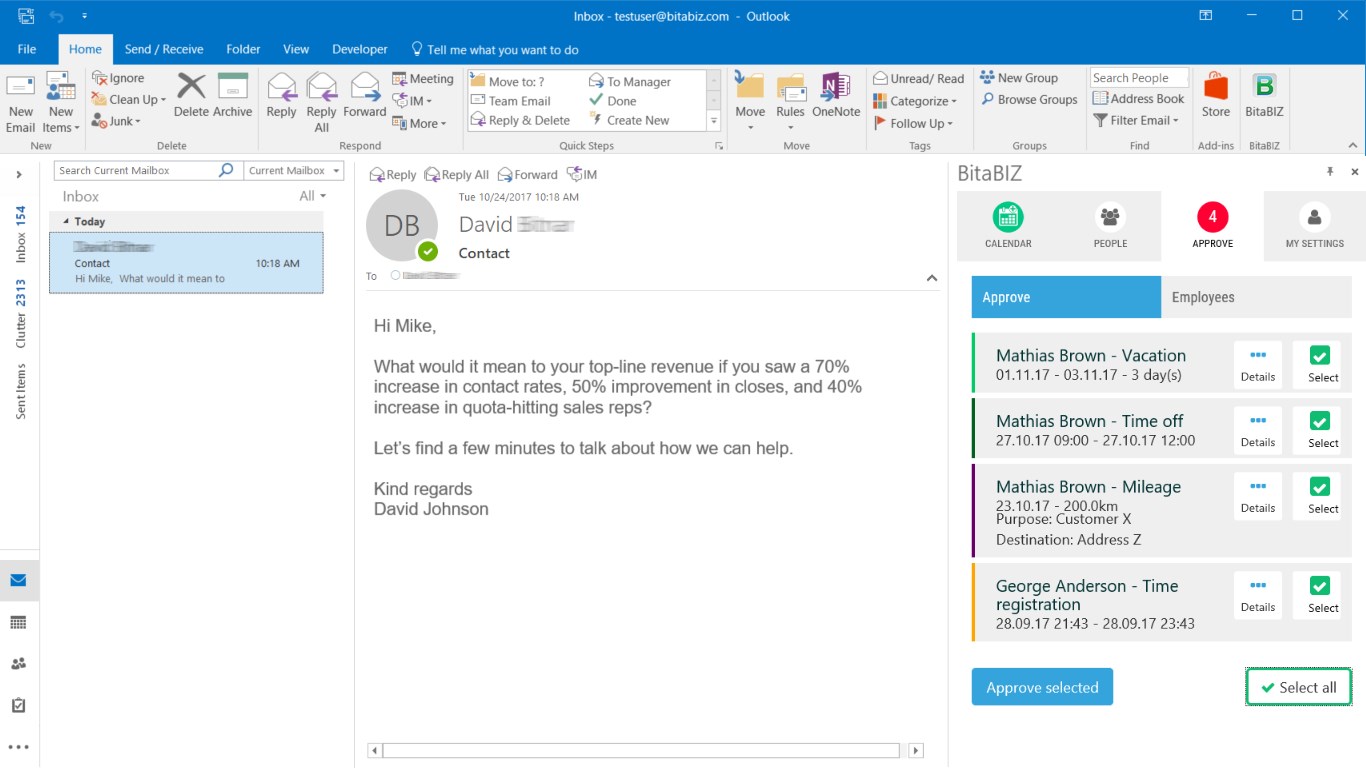This screenshot has width=1366, height=768.
Task: Open the Filter Email dropdown
Action: [1136, 120]
